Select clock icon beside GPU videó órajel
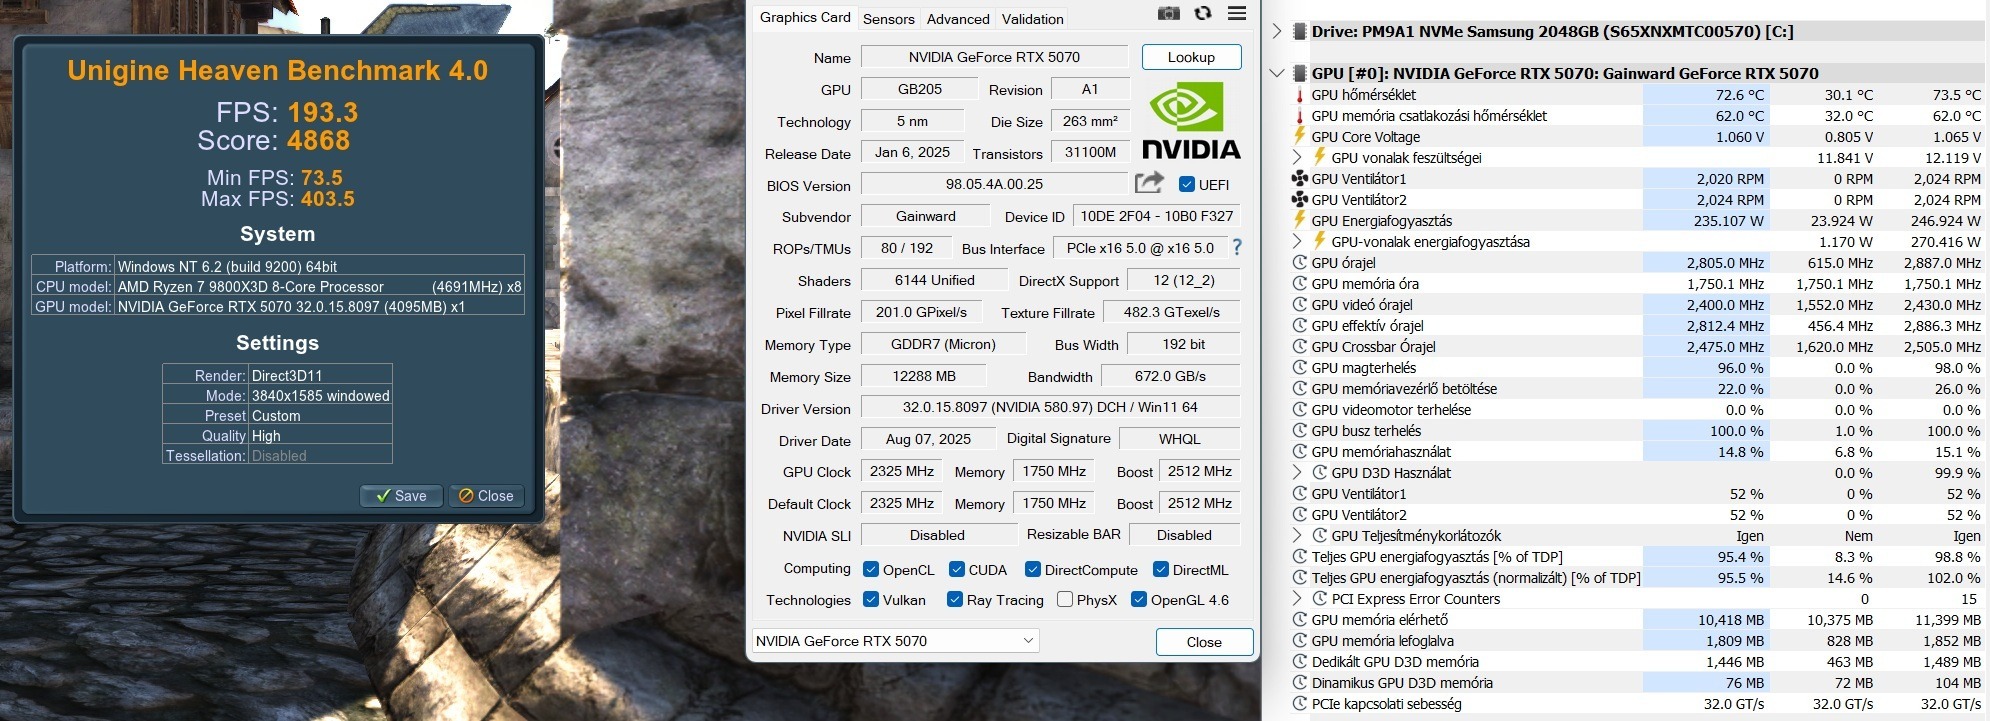 point(1300,305)
